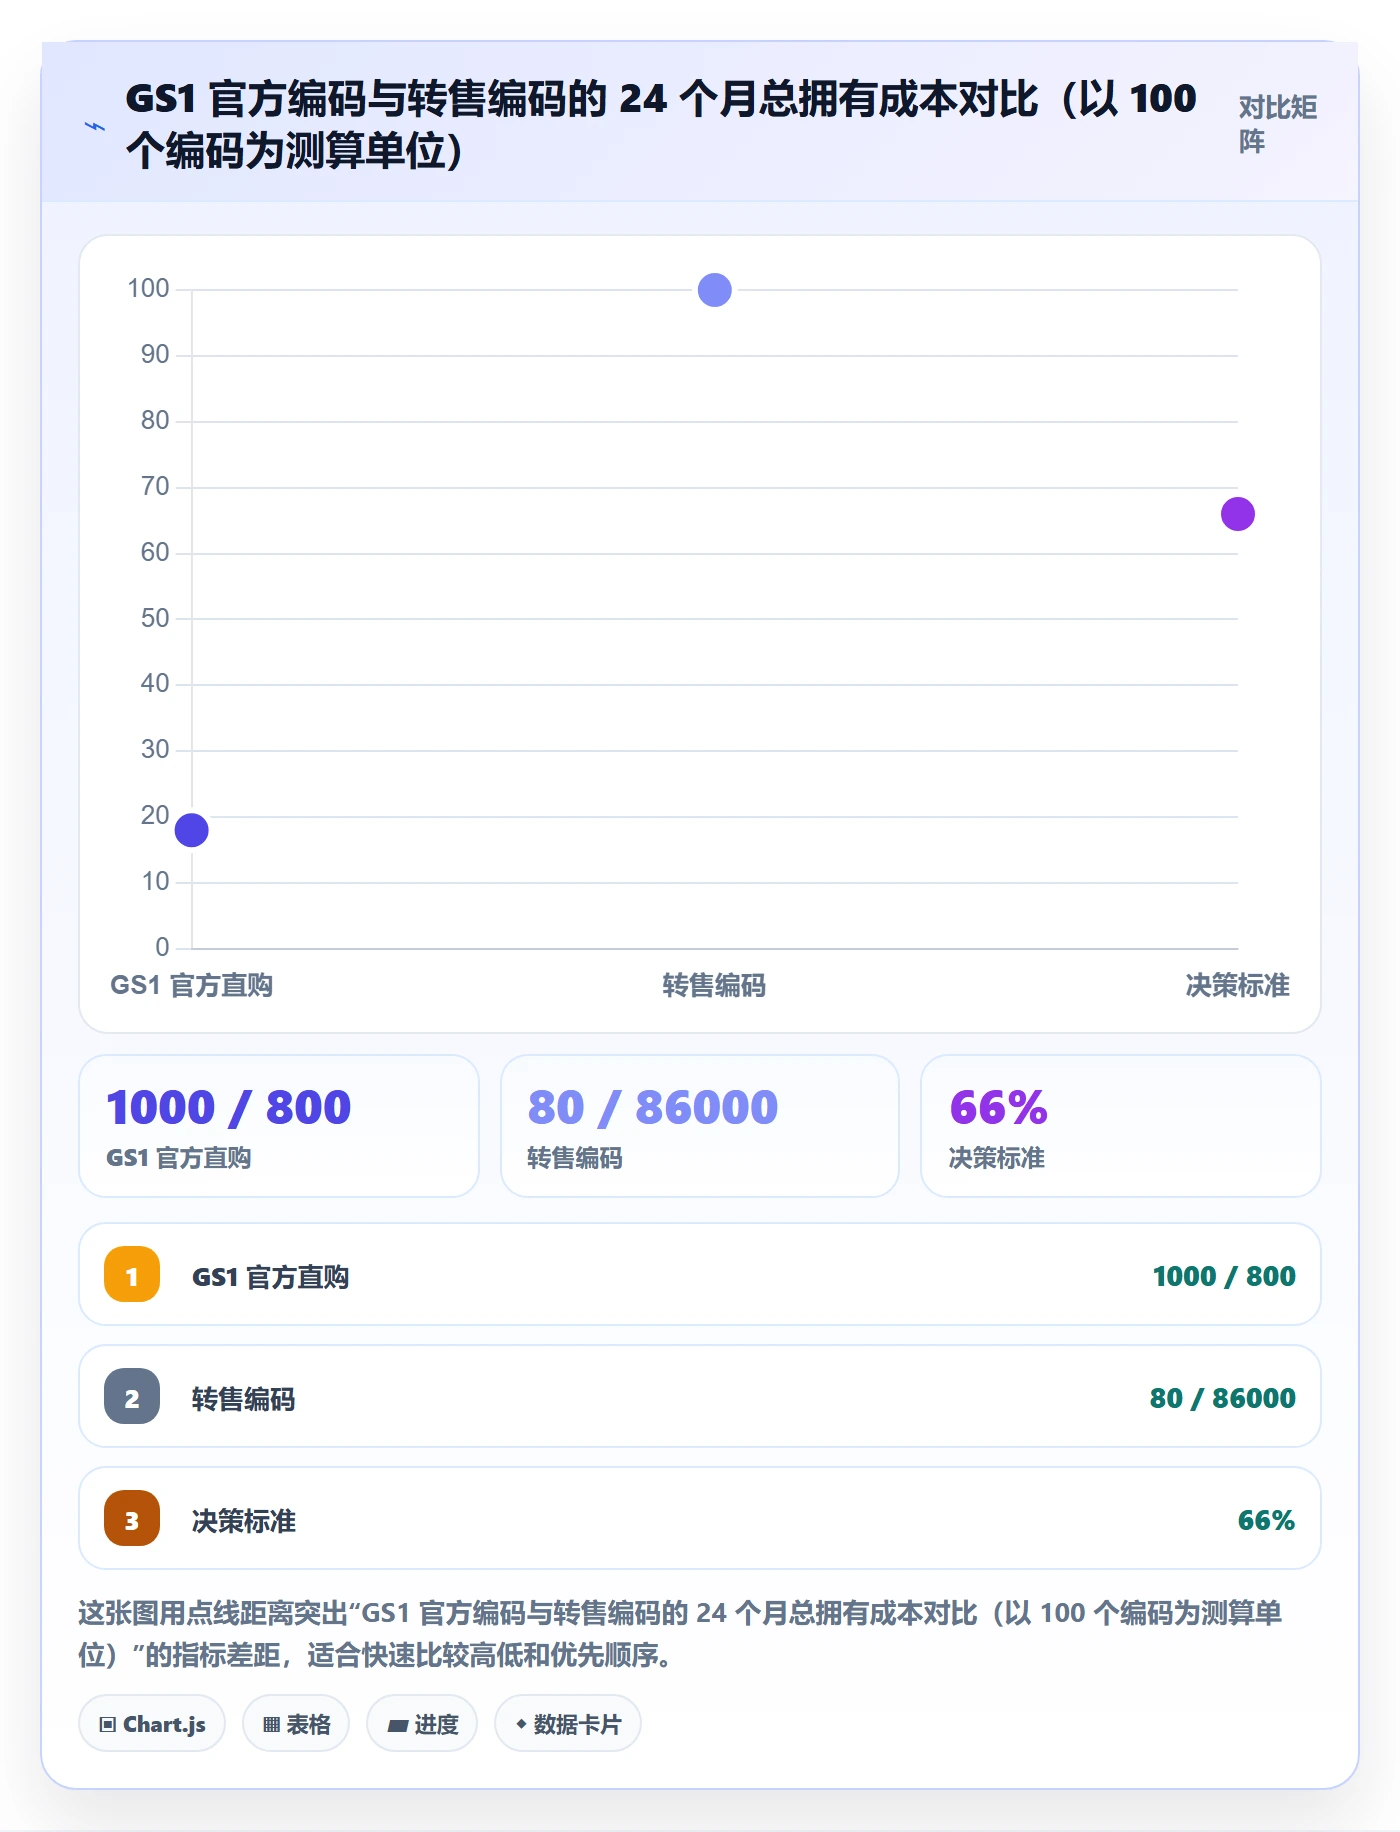The width and height of the screenshot is (1400, 1832).
Task: Click the GS1 官方直购 data point on chart
Action: click(192, 830)
